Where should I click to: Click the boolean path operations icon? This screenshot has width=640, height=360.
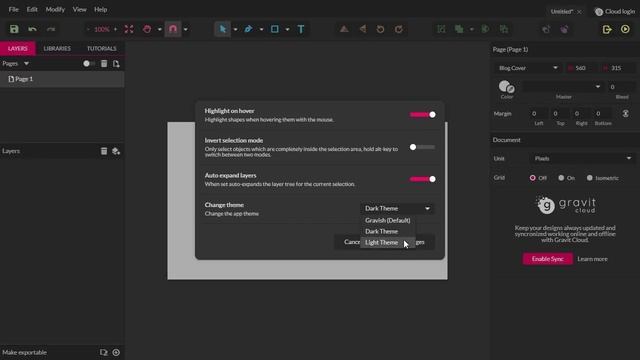click(459, 29)
